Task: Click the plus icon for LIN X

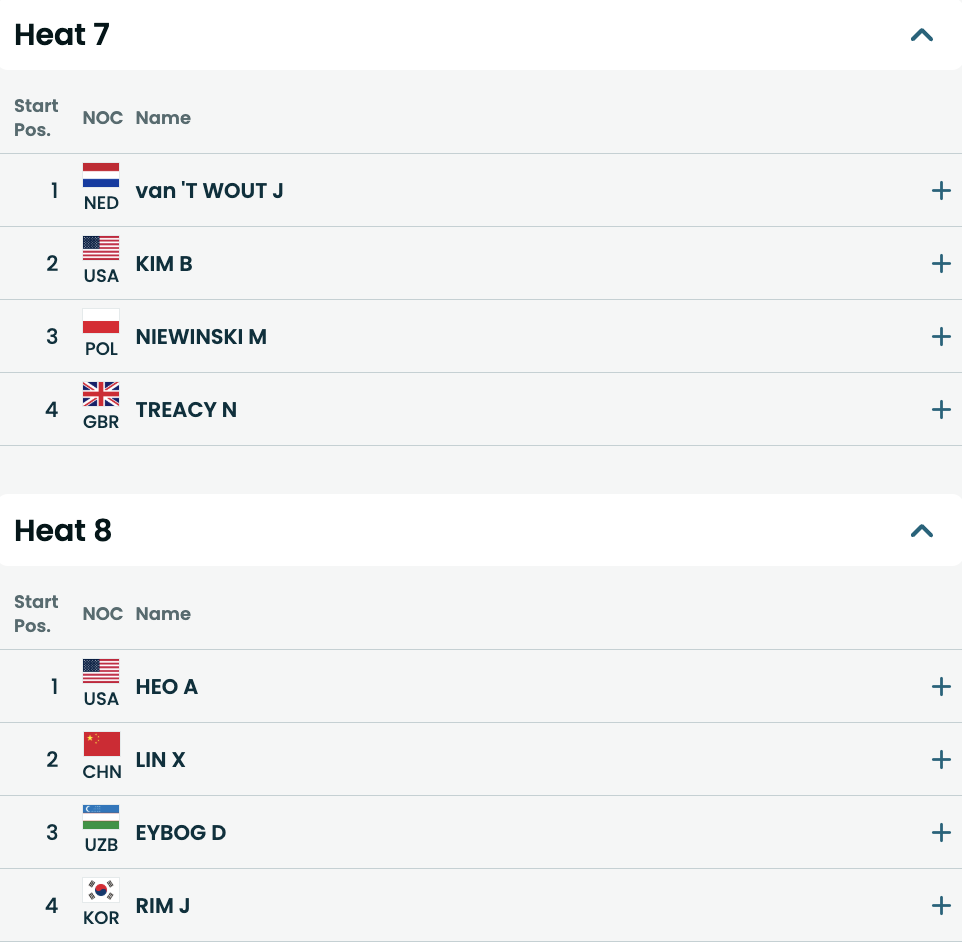Action: (940, 759)
